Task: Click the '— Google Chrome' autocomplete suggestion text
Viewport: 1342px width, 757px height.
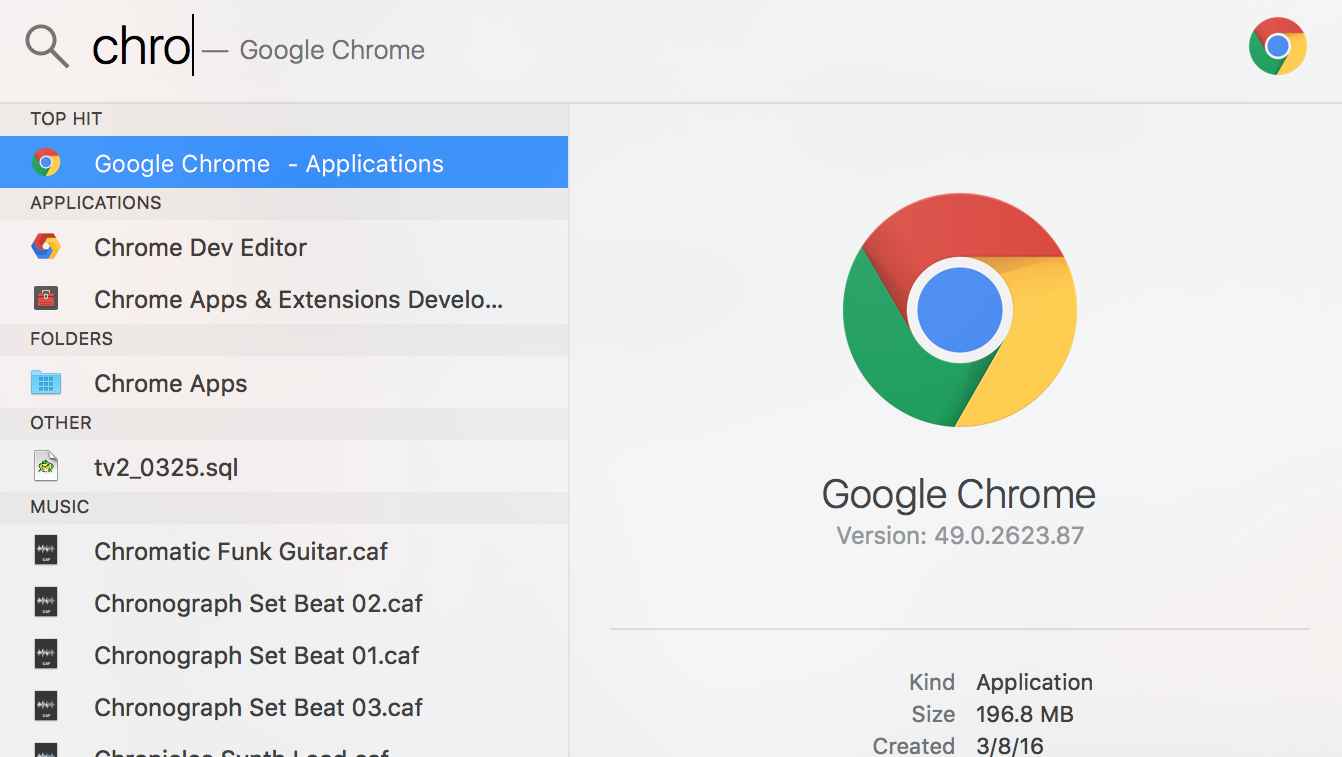Action: 313,50
